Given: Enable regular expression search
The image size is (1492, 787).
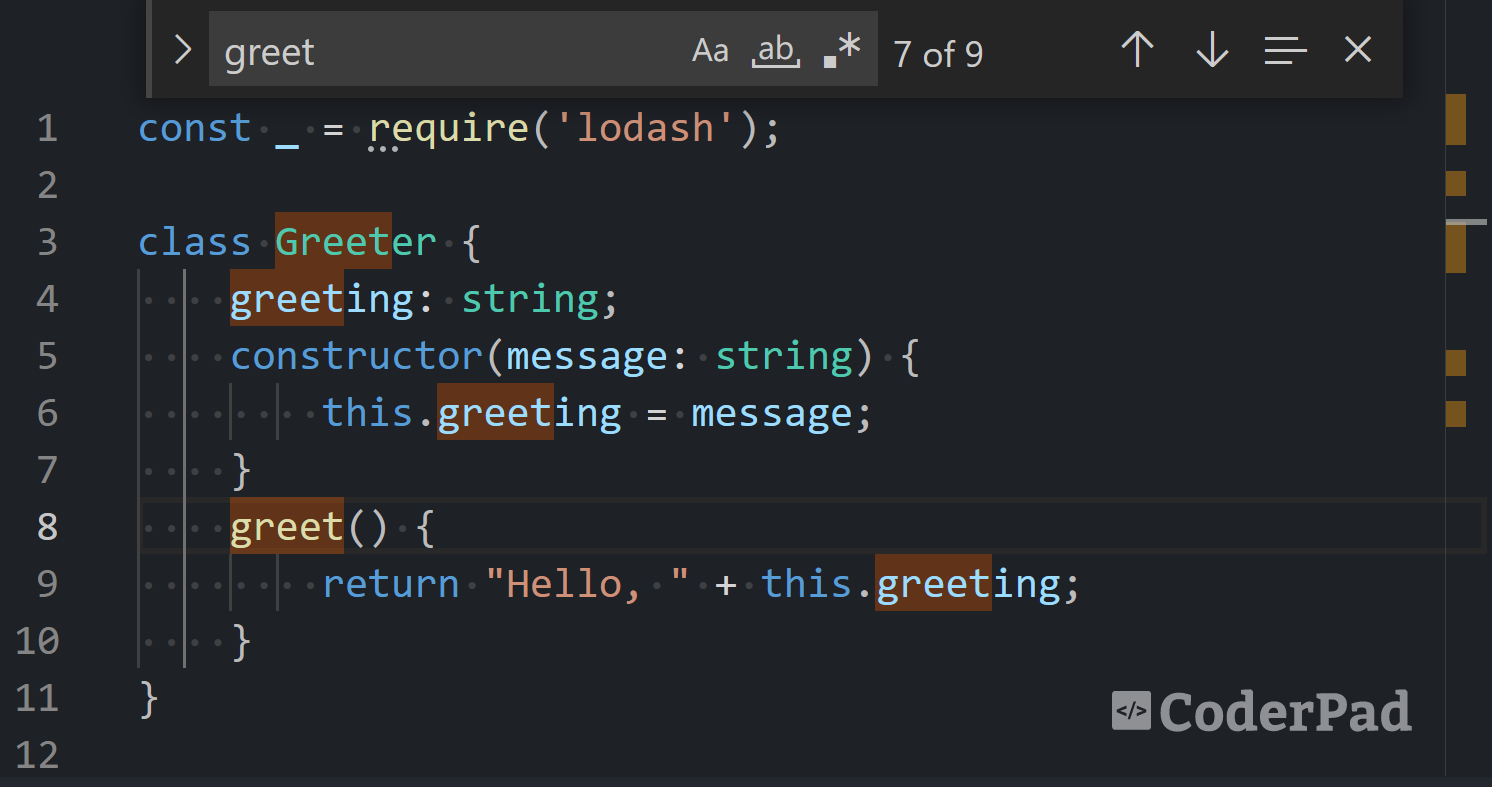Looking at the screenshot, I should click(842, 50).
